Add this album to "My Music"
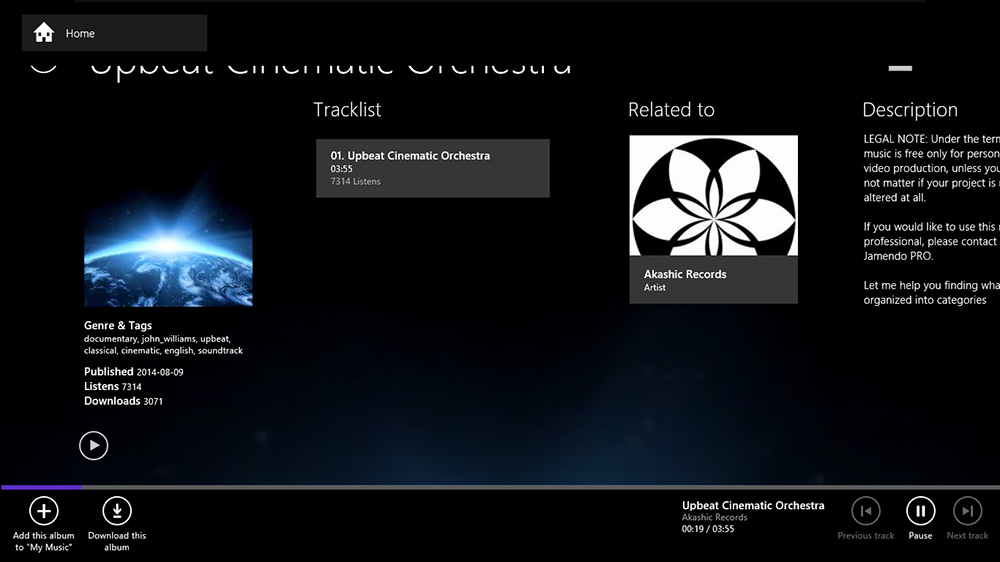 pos(43,512)
